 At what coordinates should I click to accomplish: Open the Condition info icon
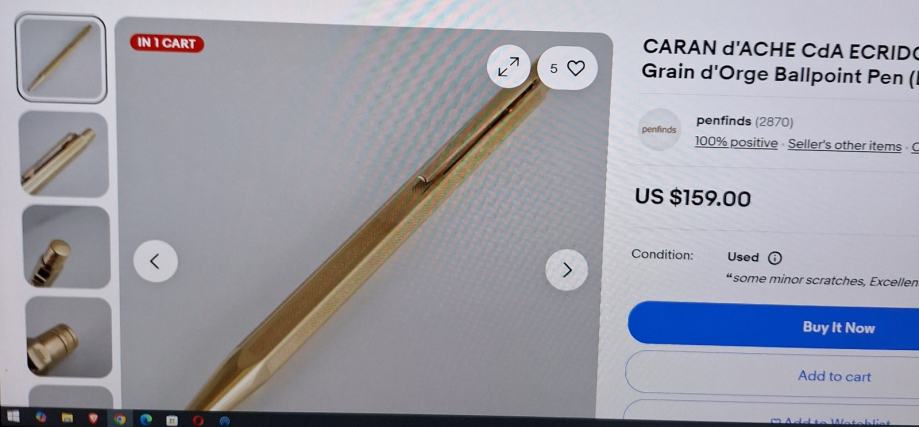(775, 258)
